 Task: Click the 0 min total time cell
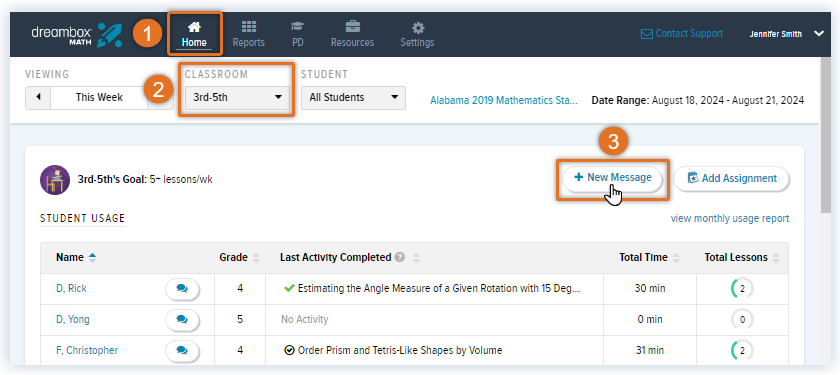[x=650, y=319]
